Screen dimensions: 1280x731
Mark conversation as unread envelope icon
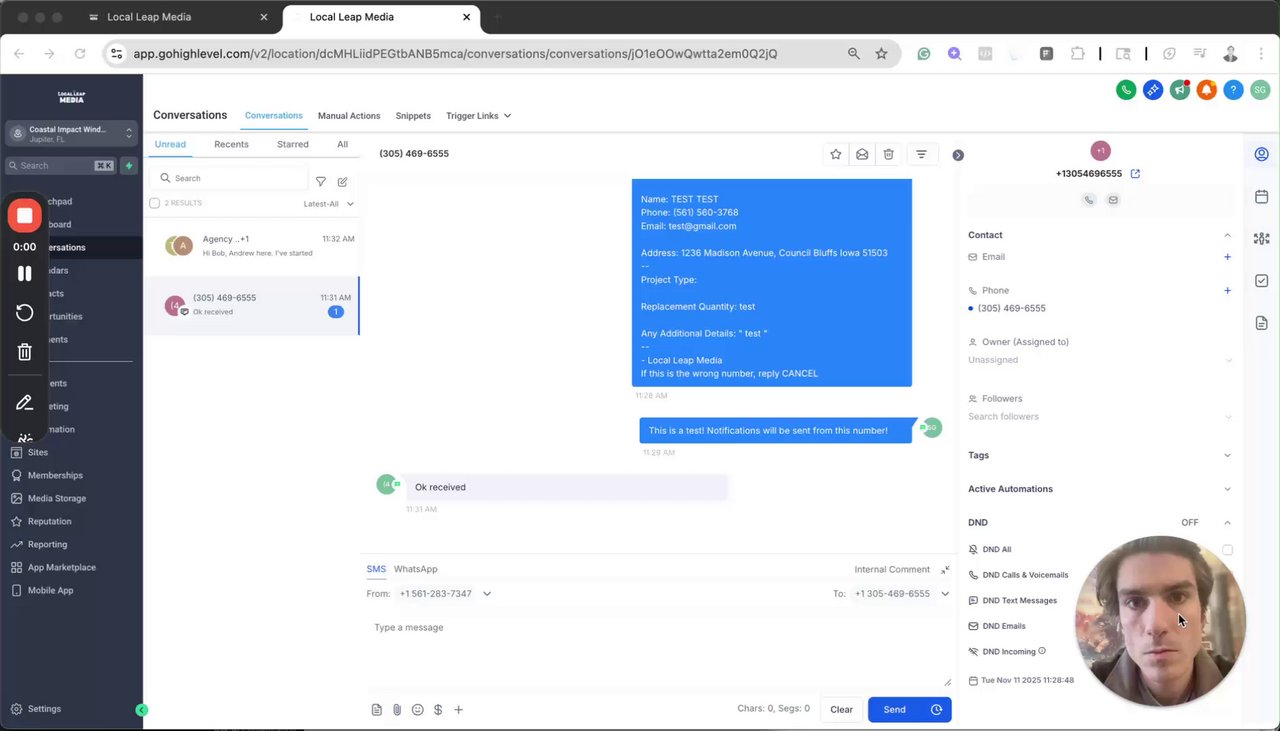tap(862, 154)
